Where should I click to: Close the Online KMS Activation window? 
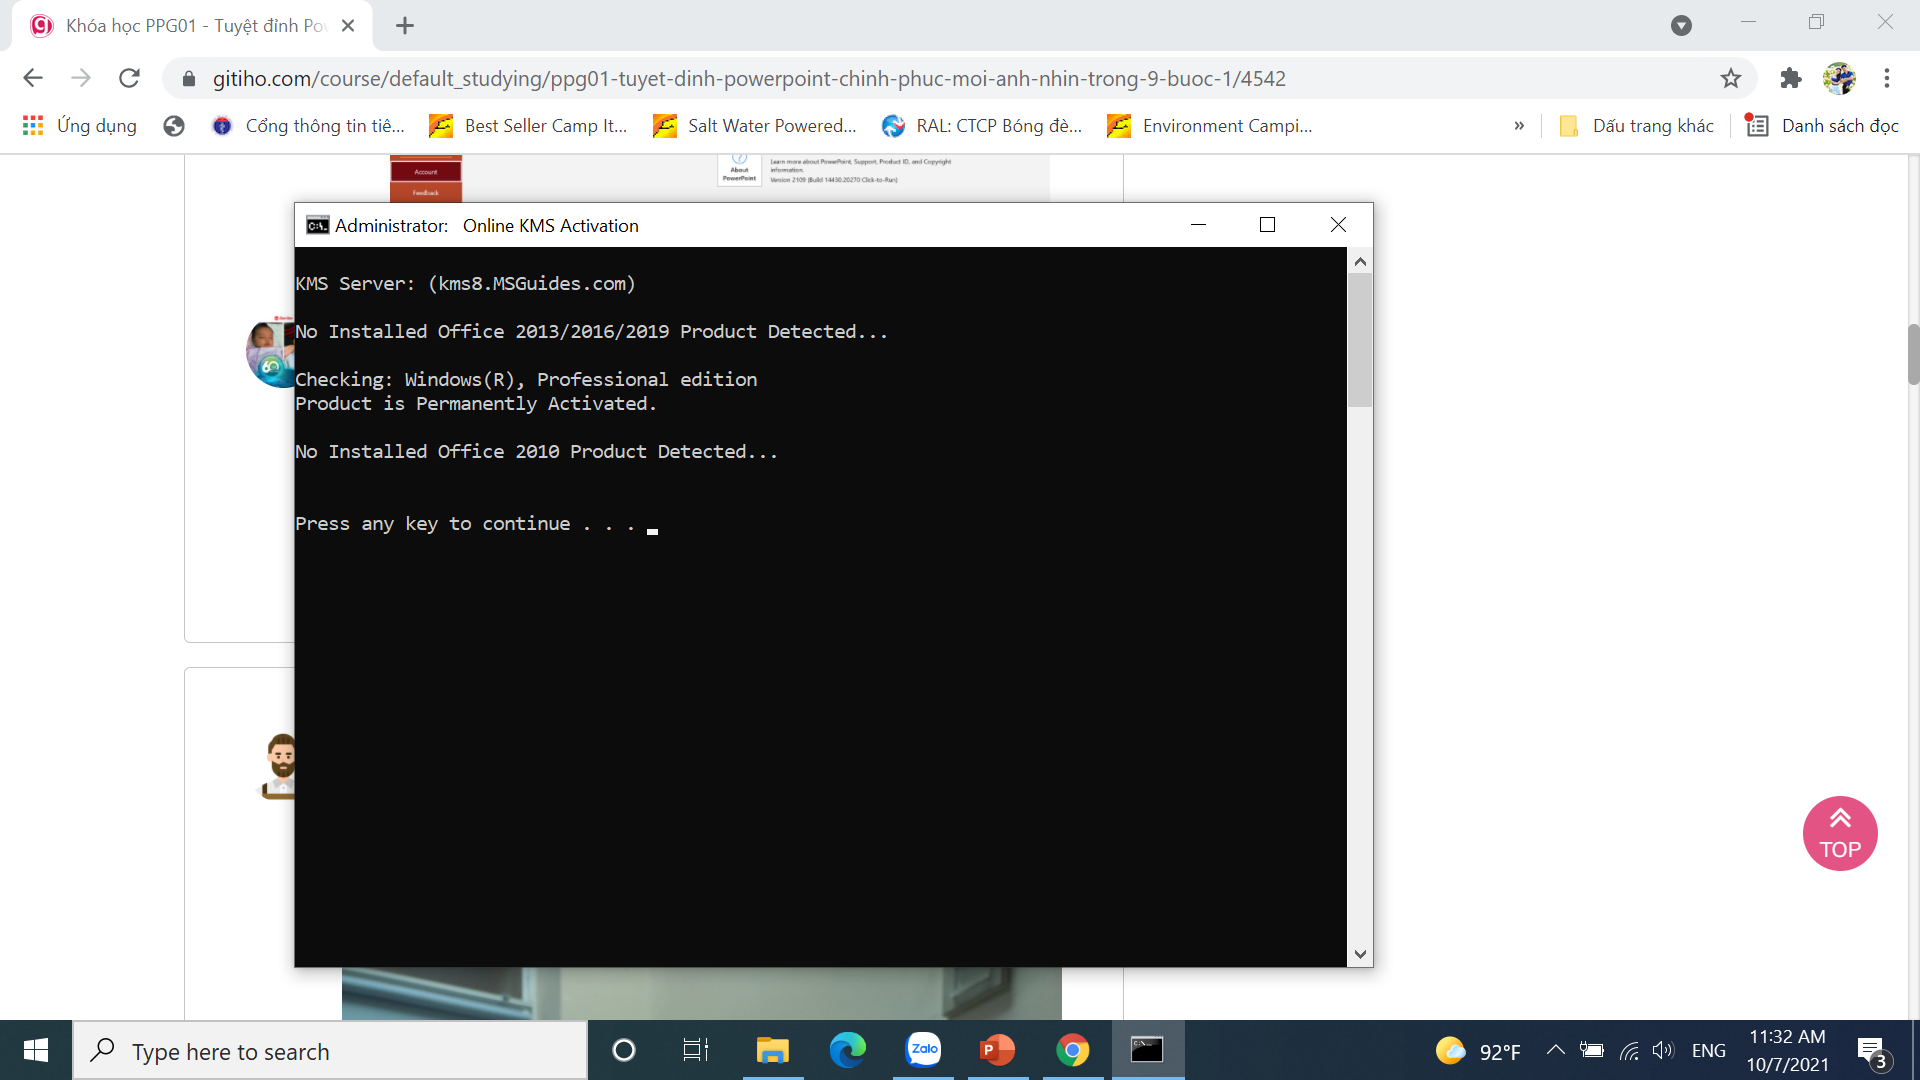click(1338, 225)
